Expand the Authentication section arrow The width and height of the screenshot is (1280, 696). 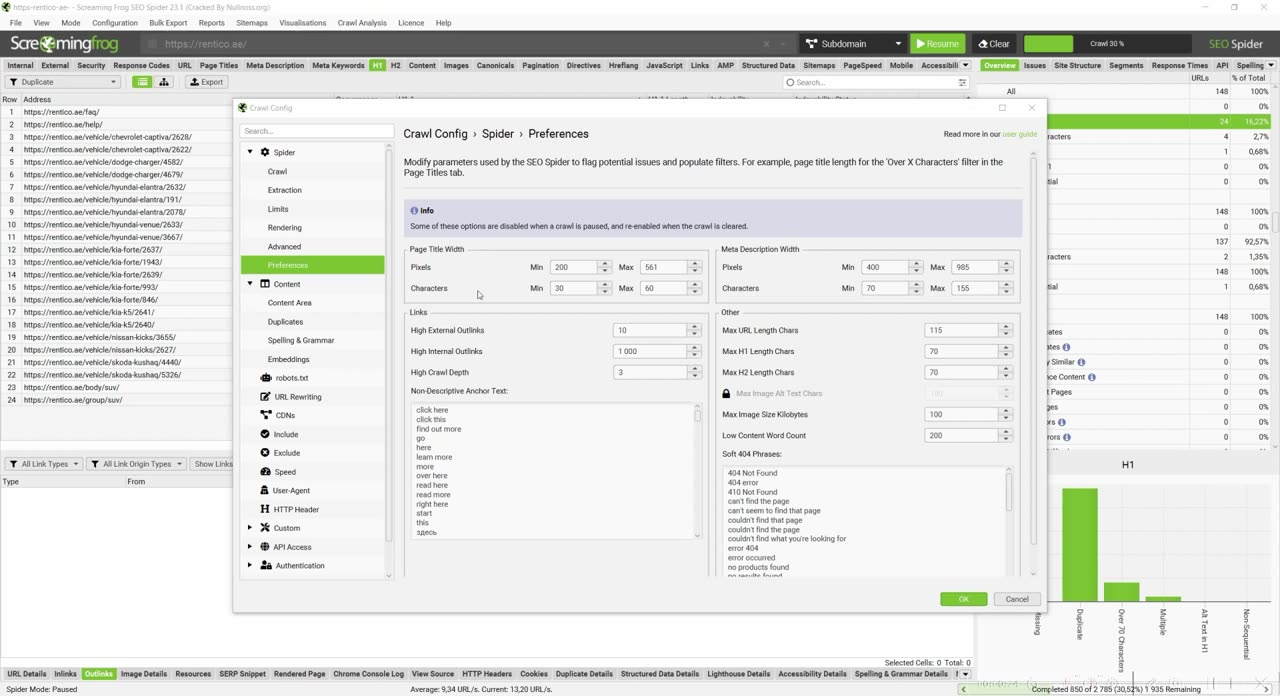coord(250,565)
